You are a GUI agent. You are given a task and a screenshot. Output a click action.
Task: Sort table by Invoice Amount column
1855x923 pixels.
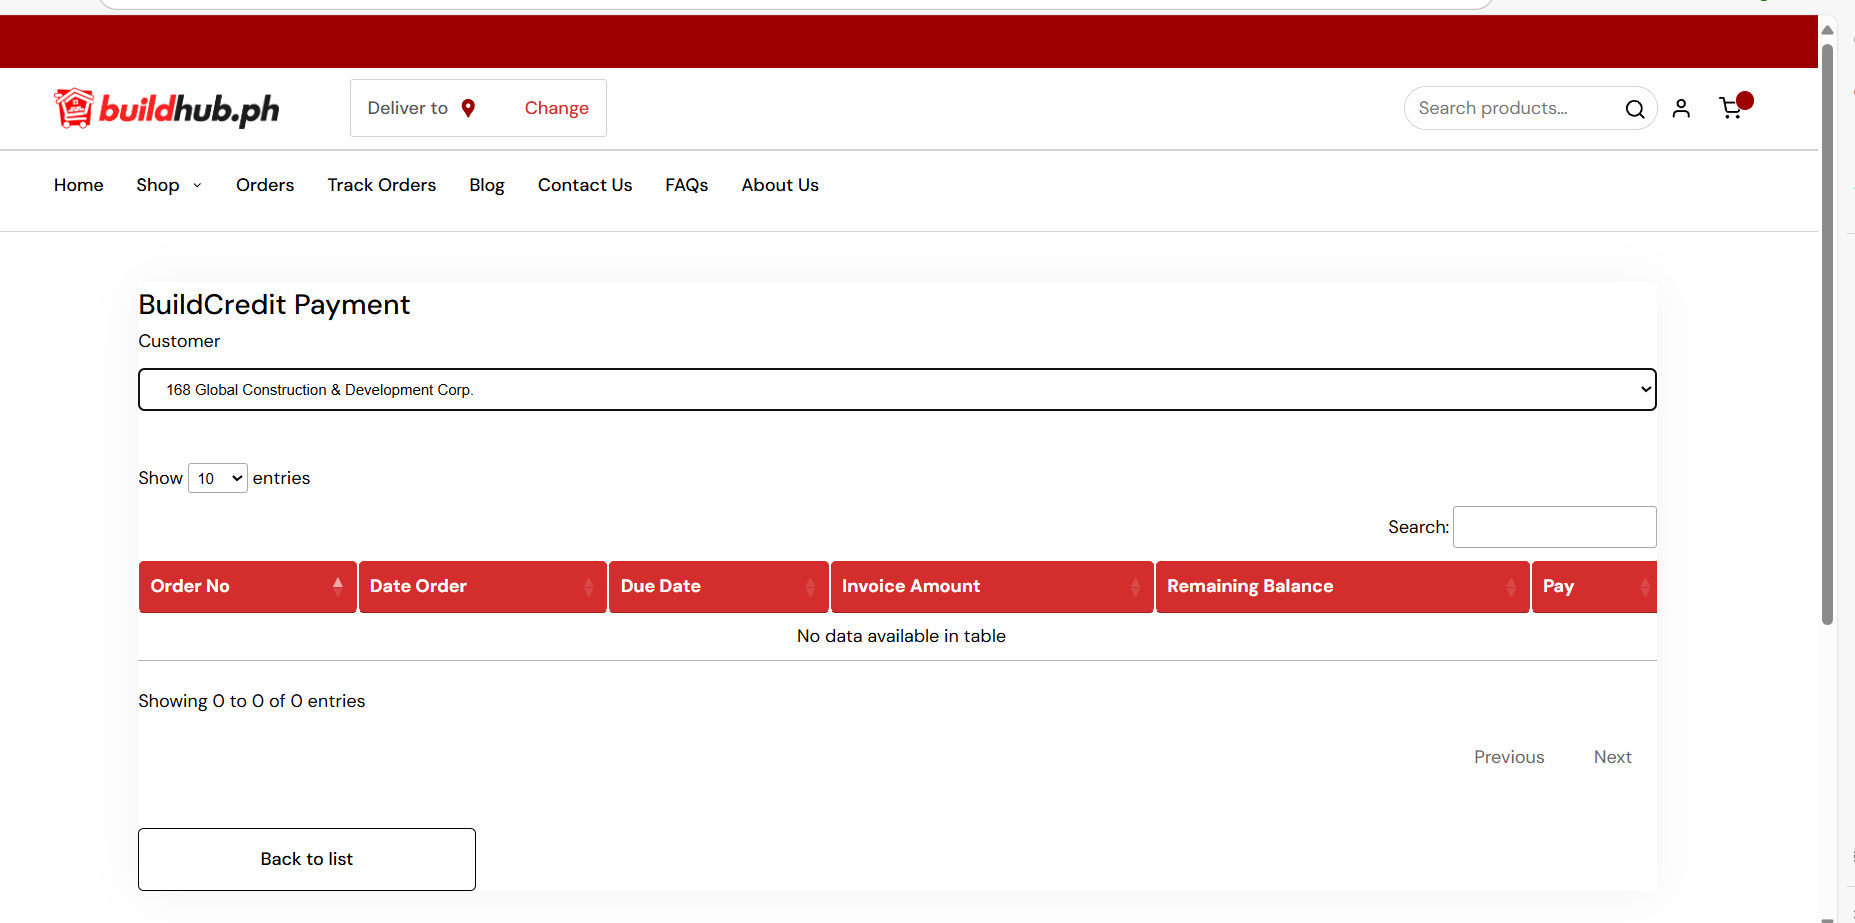[991, 587]
